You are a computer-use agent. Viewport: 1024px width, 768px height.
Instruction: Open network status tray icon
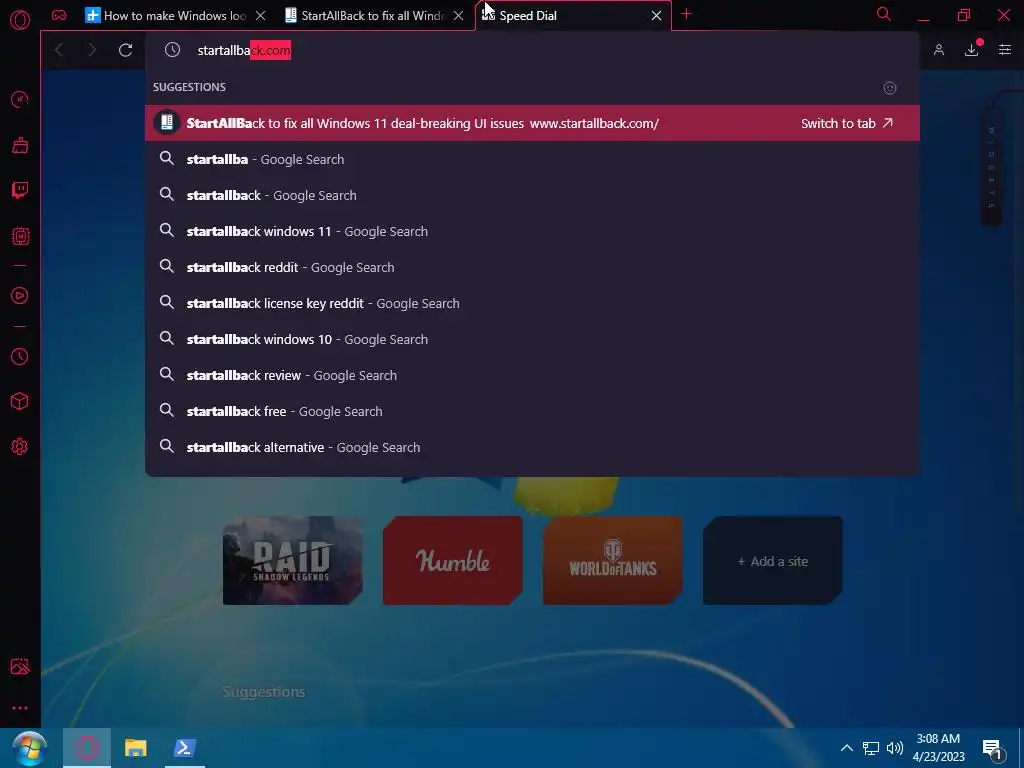pyautogui.click(x=871, y=748)
